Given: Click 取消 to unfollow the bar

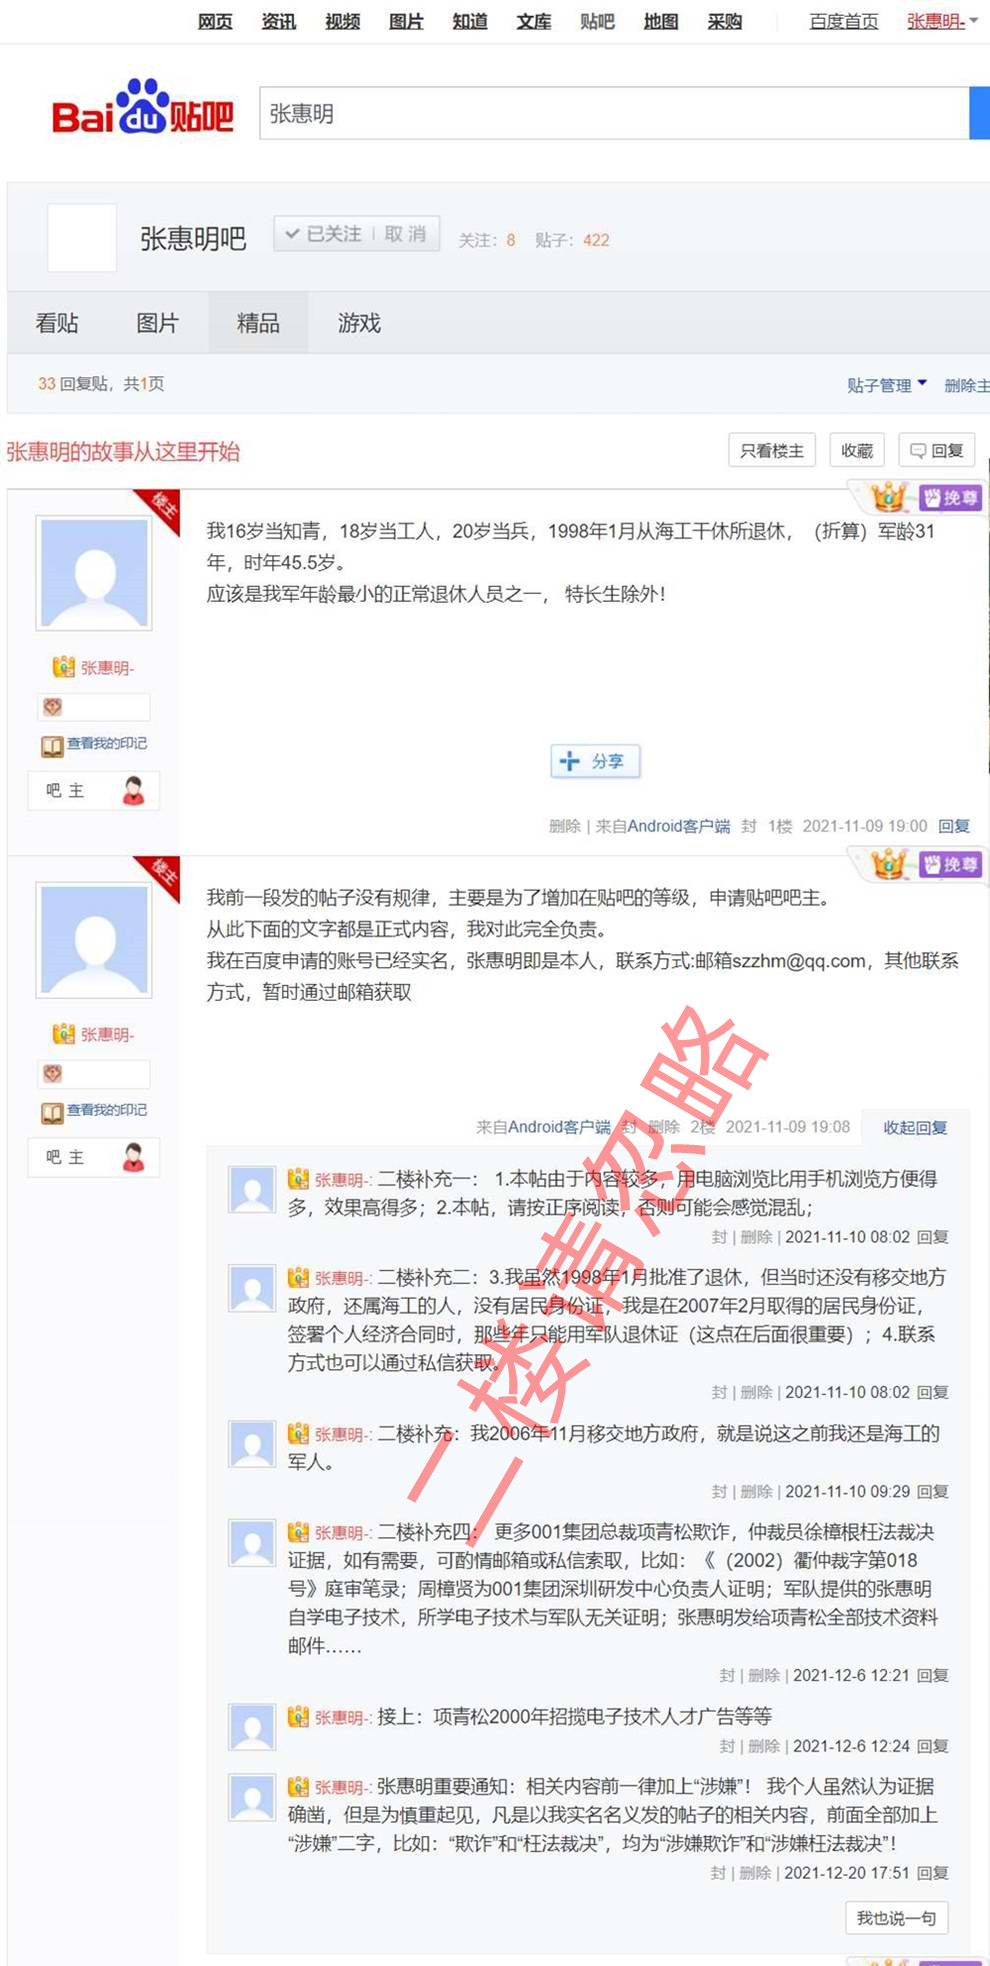Looking at the screenshot, I should [405, 234].
